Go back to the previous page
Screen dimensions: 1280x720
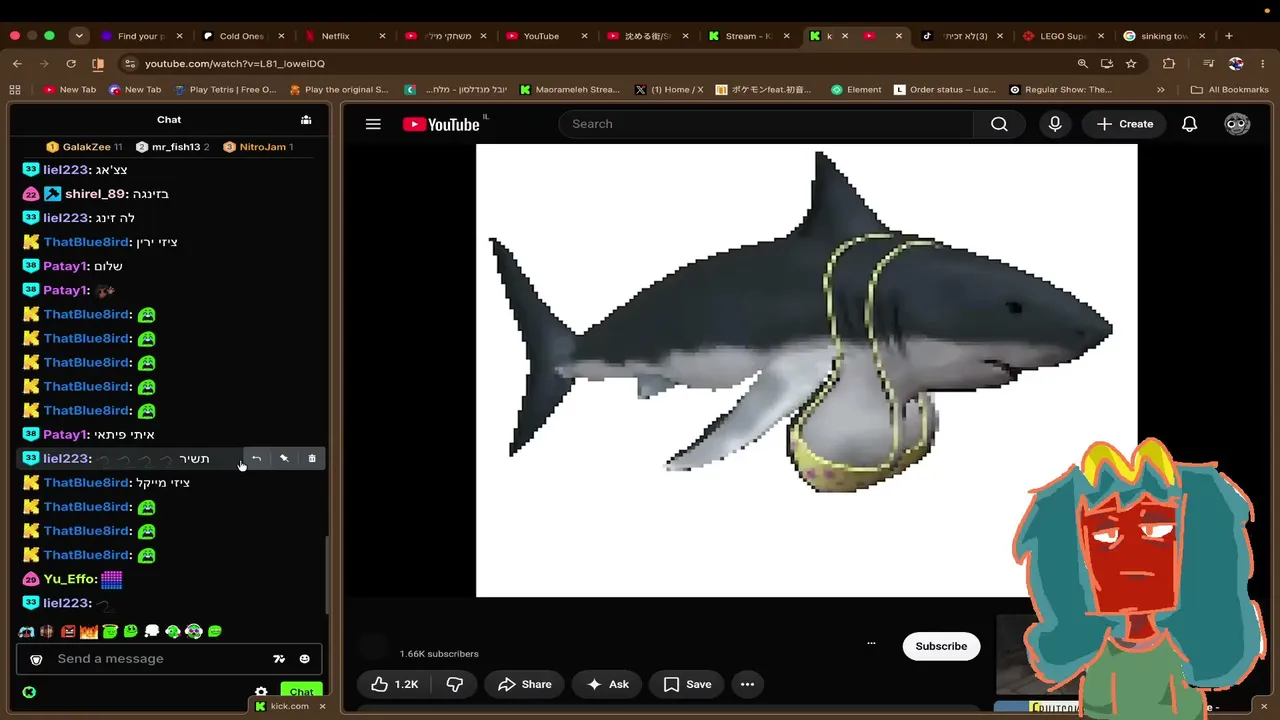click(x=17, y=63)
